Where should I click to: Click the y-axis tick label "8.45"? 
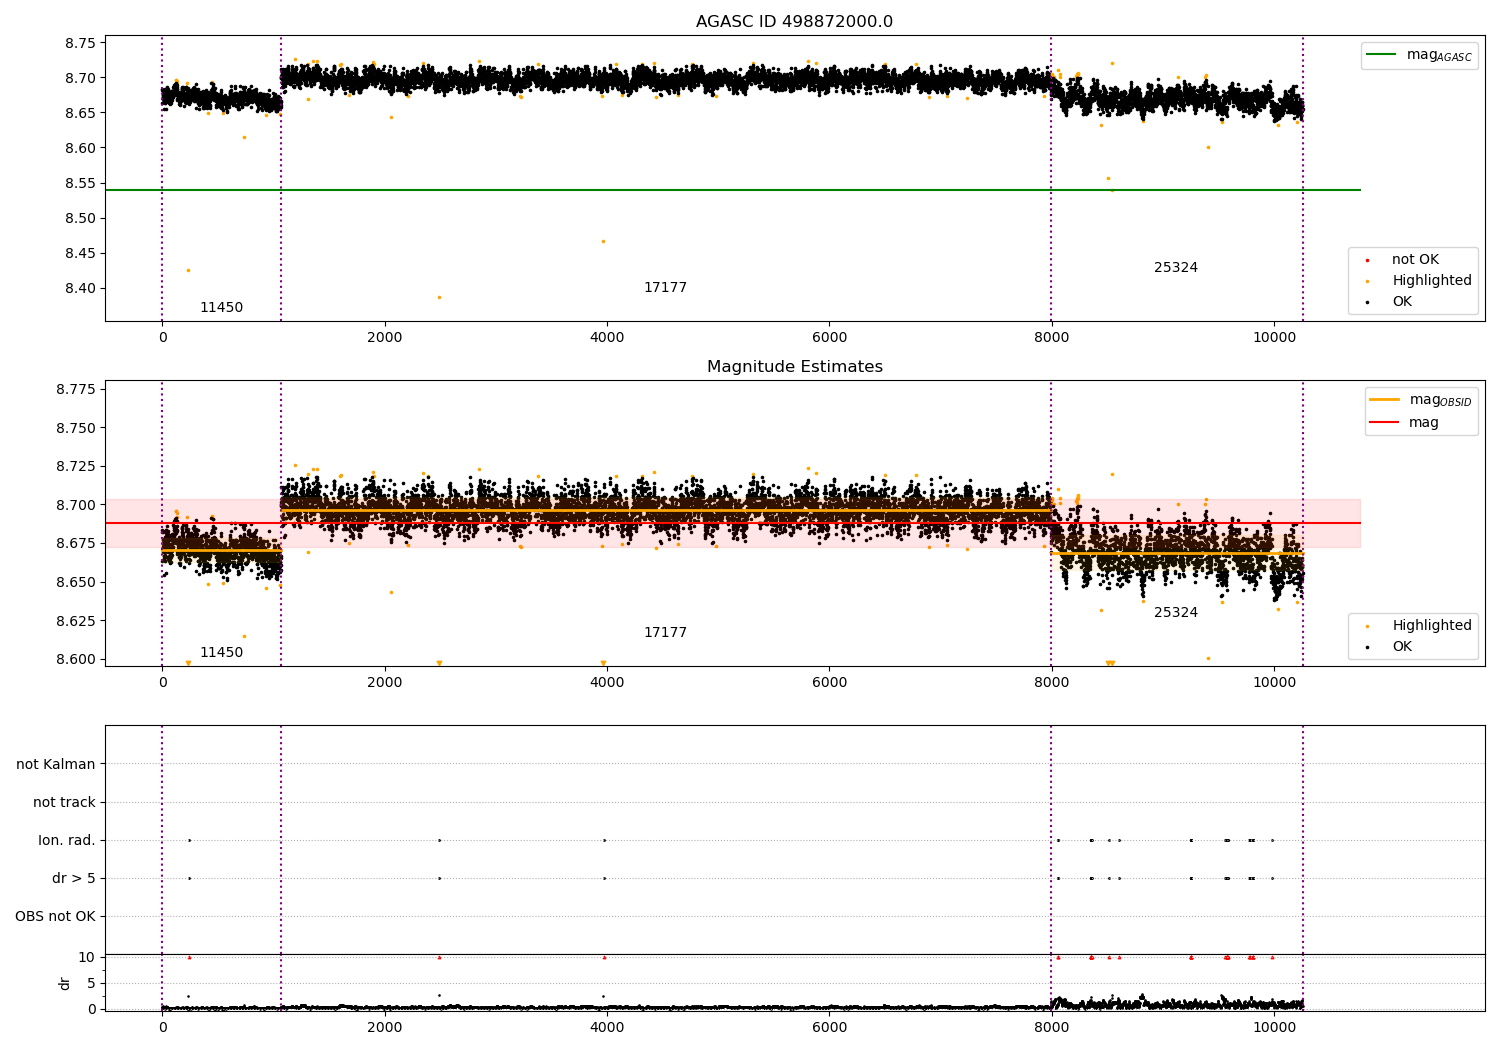tap(80, 253)
